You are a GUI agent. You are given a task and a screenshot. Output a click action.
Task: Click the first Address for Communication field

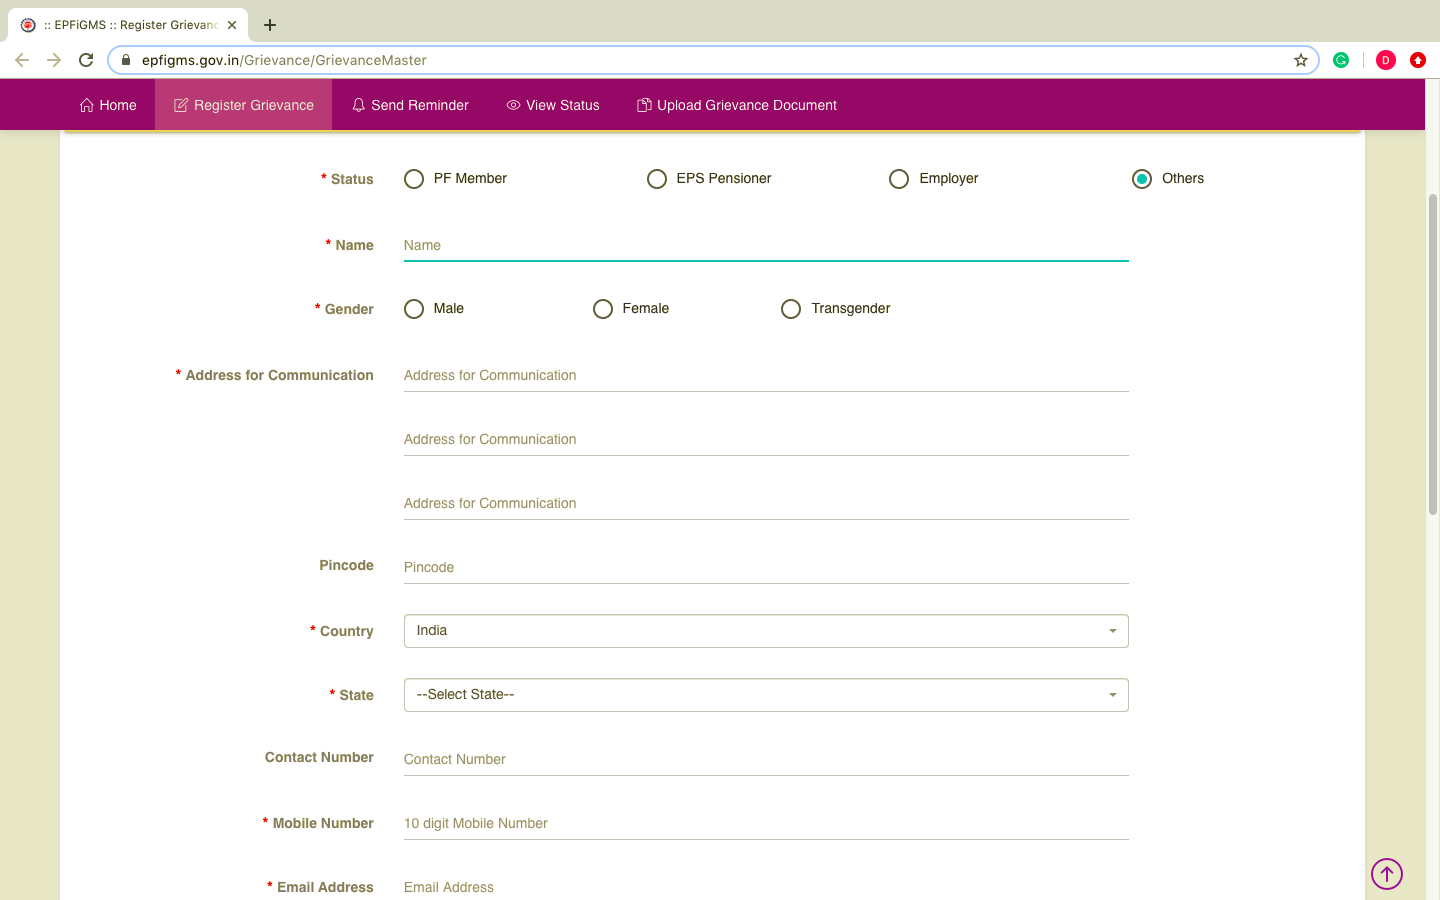(x=766, y=375)
